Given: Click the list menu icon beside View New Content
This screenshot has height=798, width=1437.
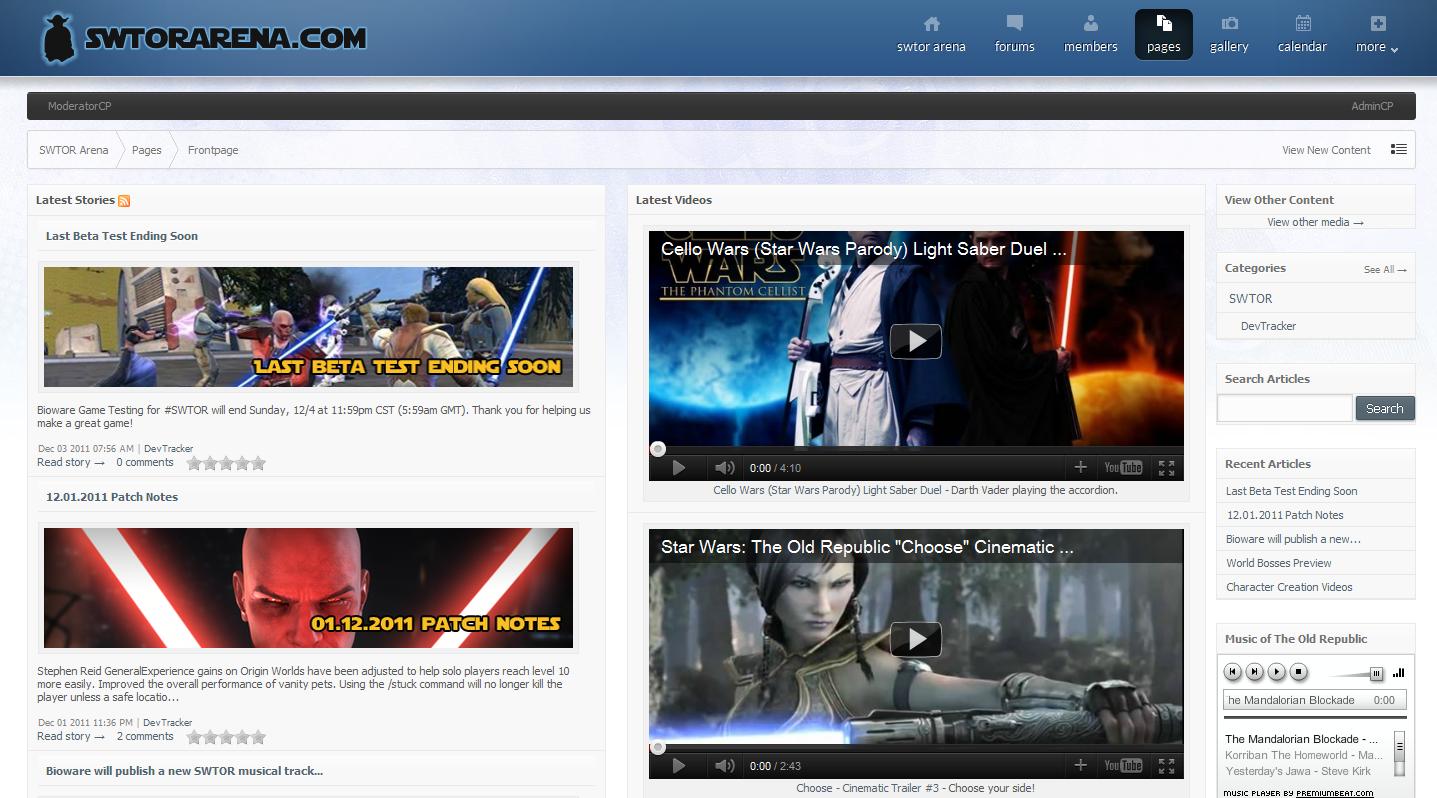Looking at the screenshot, I should [x=1398, y=149].
